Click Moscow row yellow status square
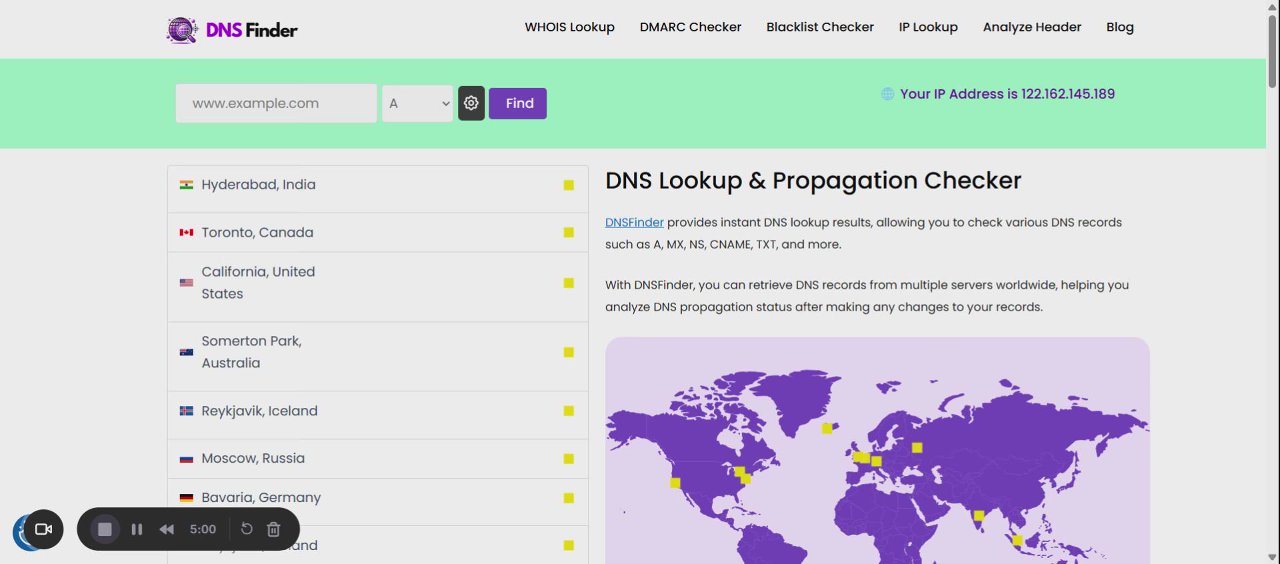 tap(569, 459)
